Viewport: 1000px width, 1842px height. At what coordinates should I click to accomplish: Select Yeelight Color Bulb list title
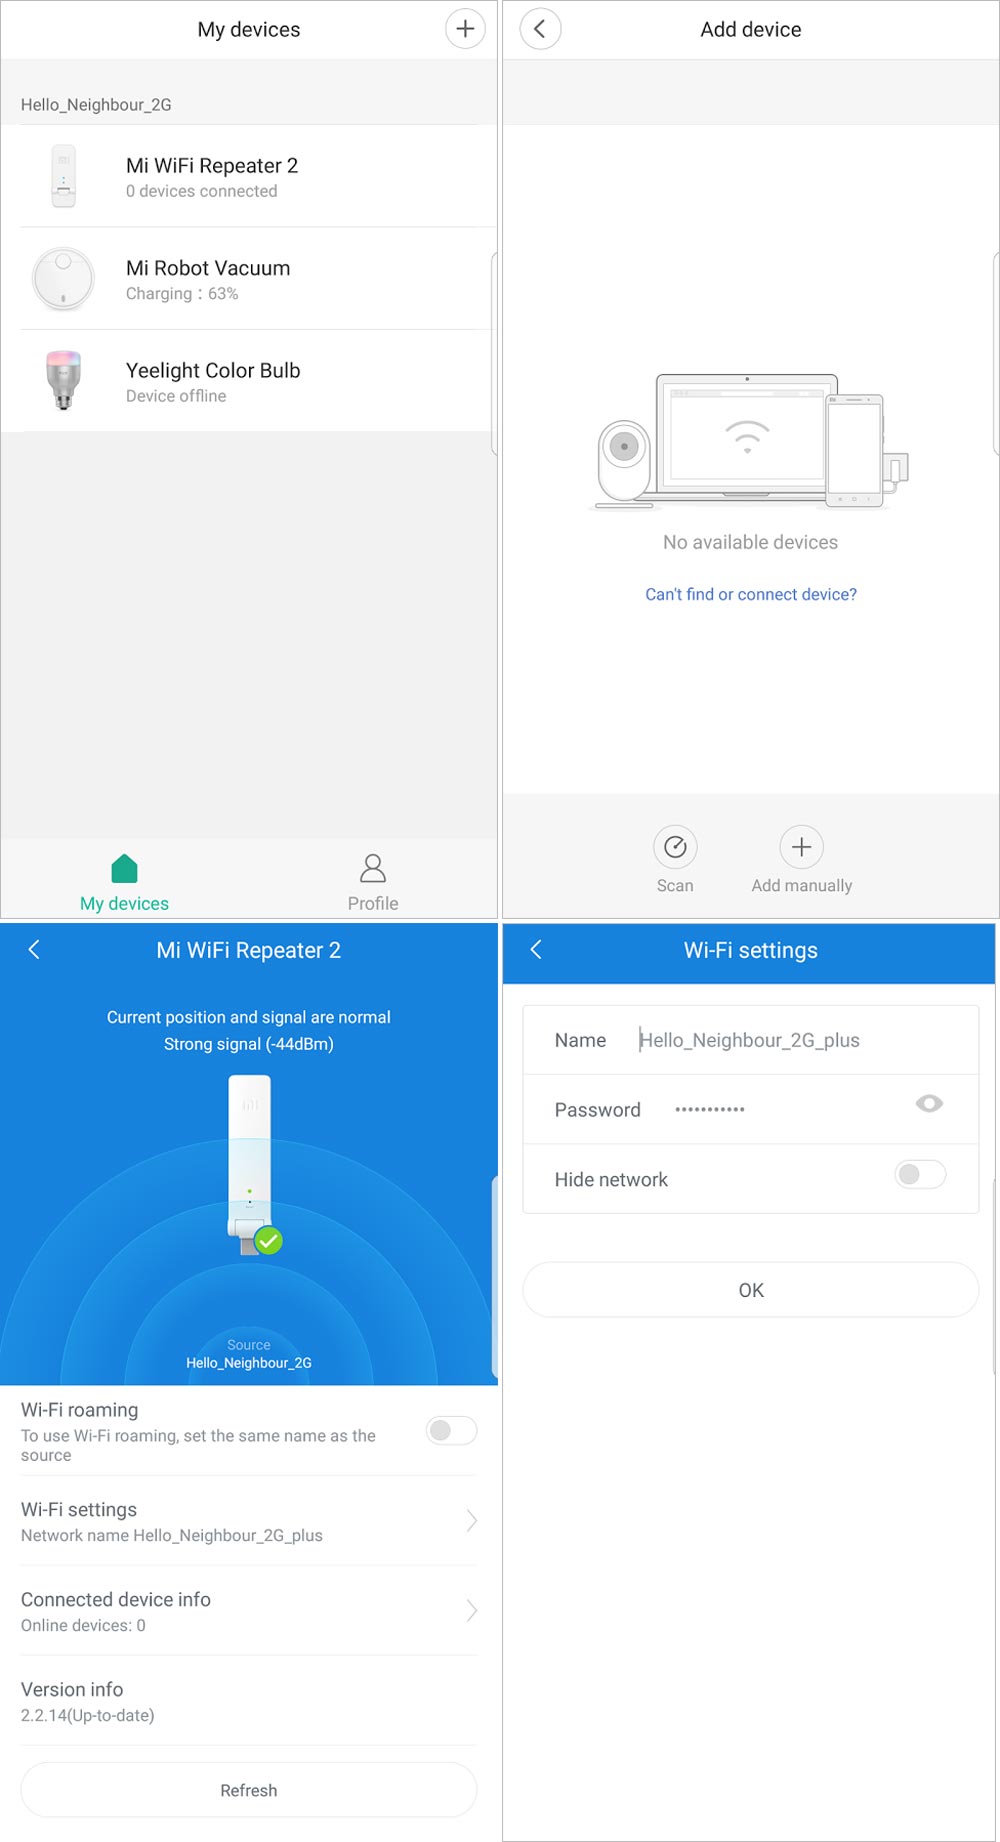[x=213, y=370]
